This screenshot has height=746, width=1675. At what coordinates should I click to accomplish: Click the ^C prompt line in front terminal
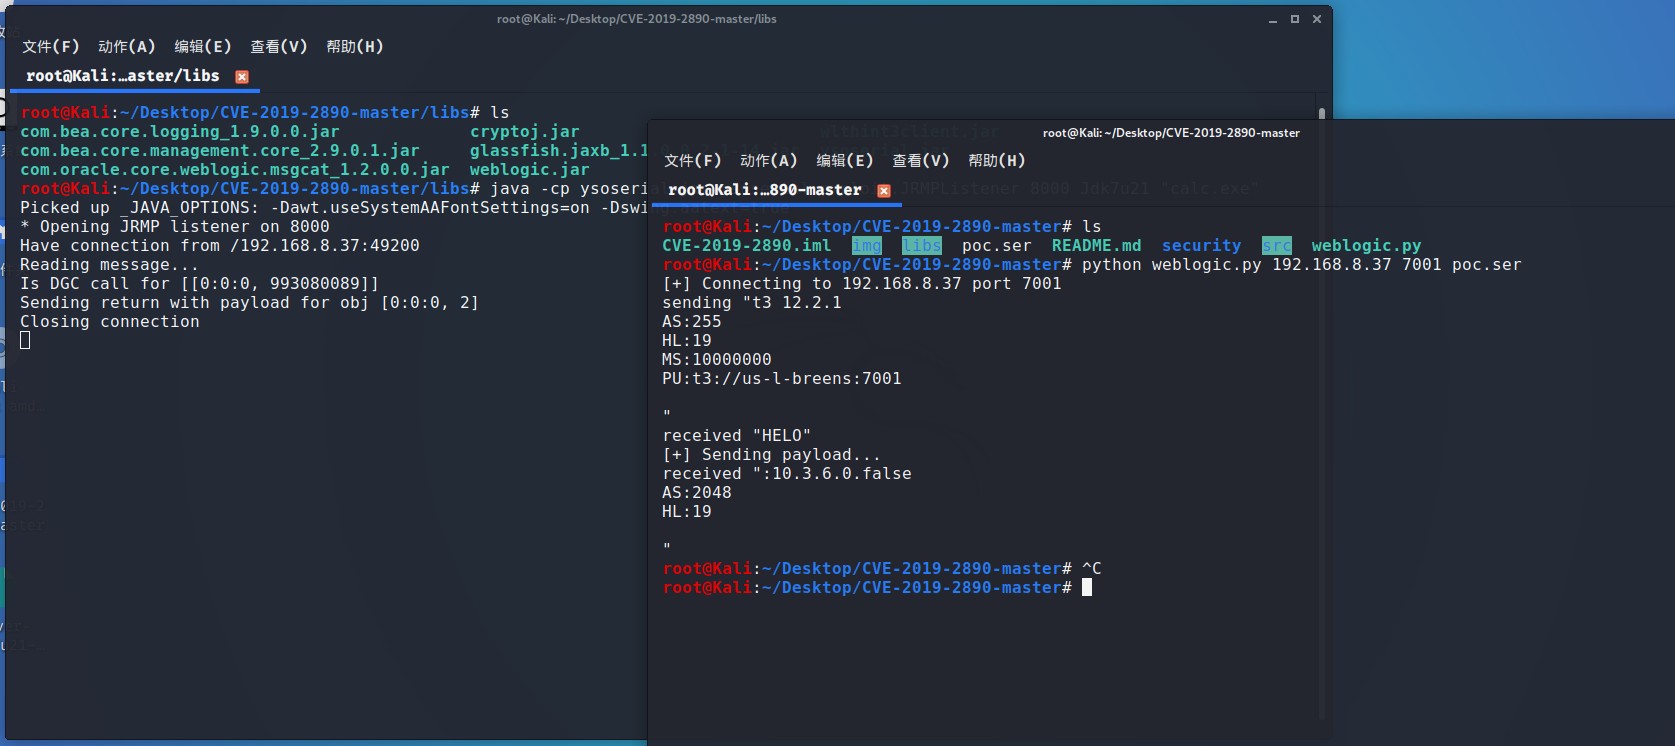point(882,569)
